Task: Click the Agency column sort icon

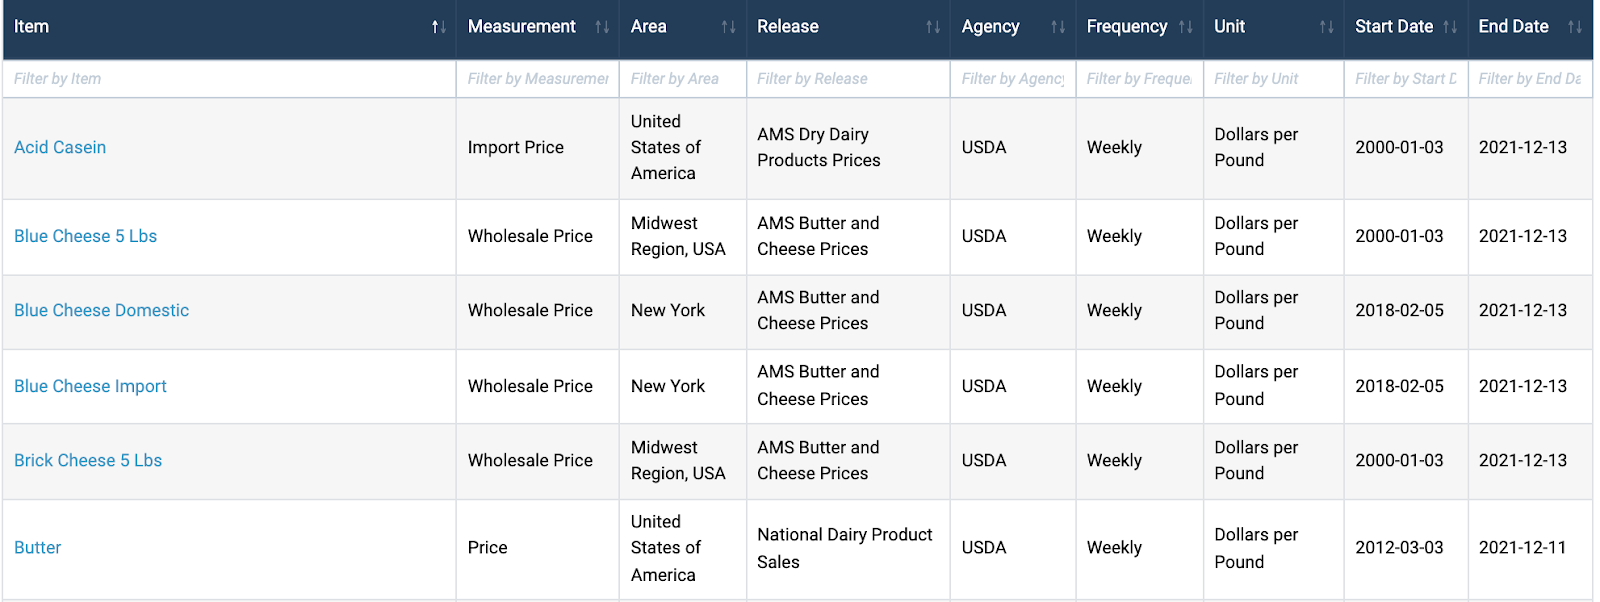Action: point(1057,27)
